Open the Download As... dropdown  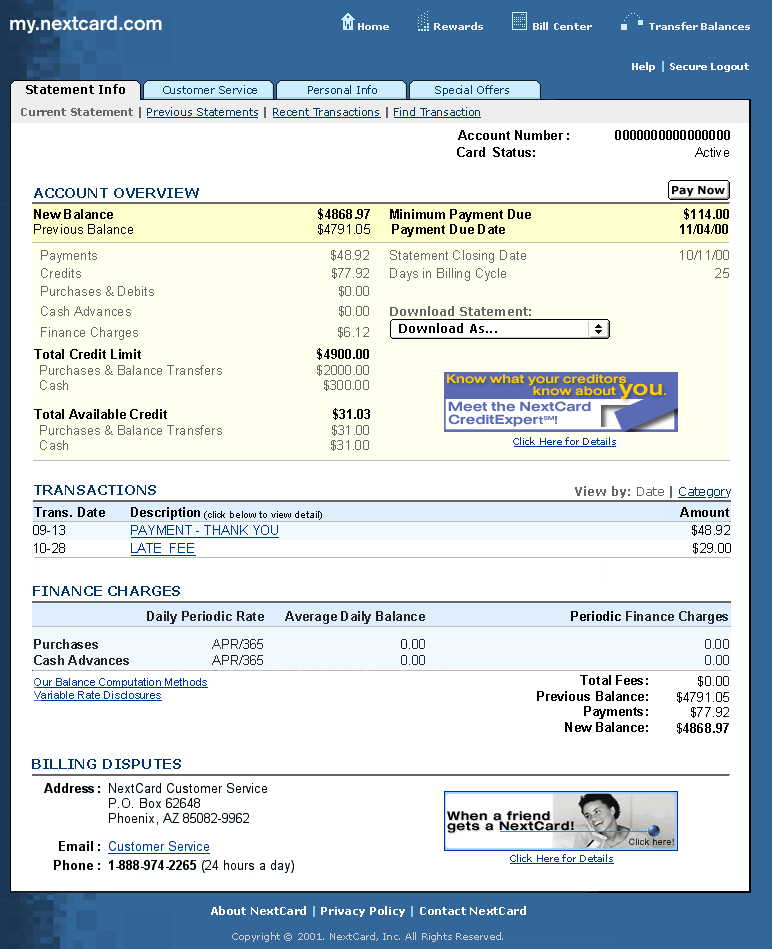click(x=500, y=329)
